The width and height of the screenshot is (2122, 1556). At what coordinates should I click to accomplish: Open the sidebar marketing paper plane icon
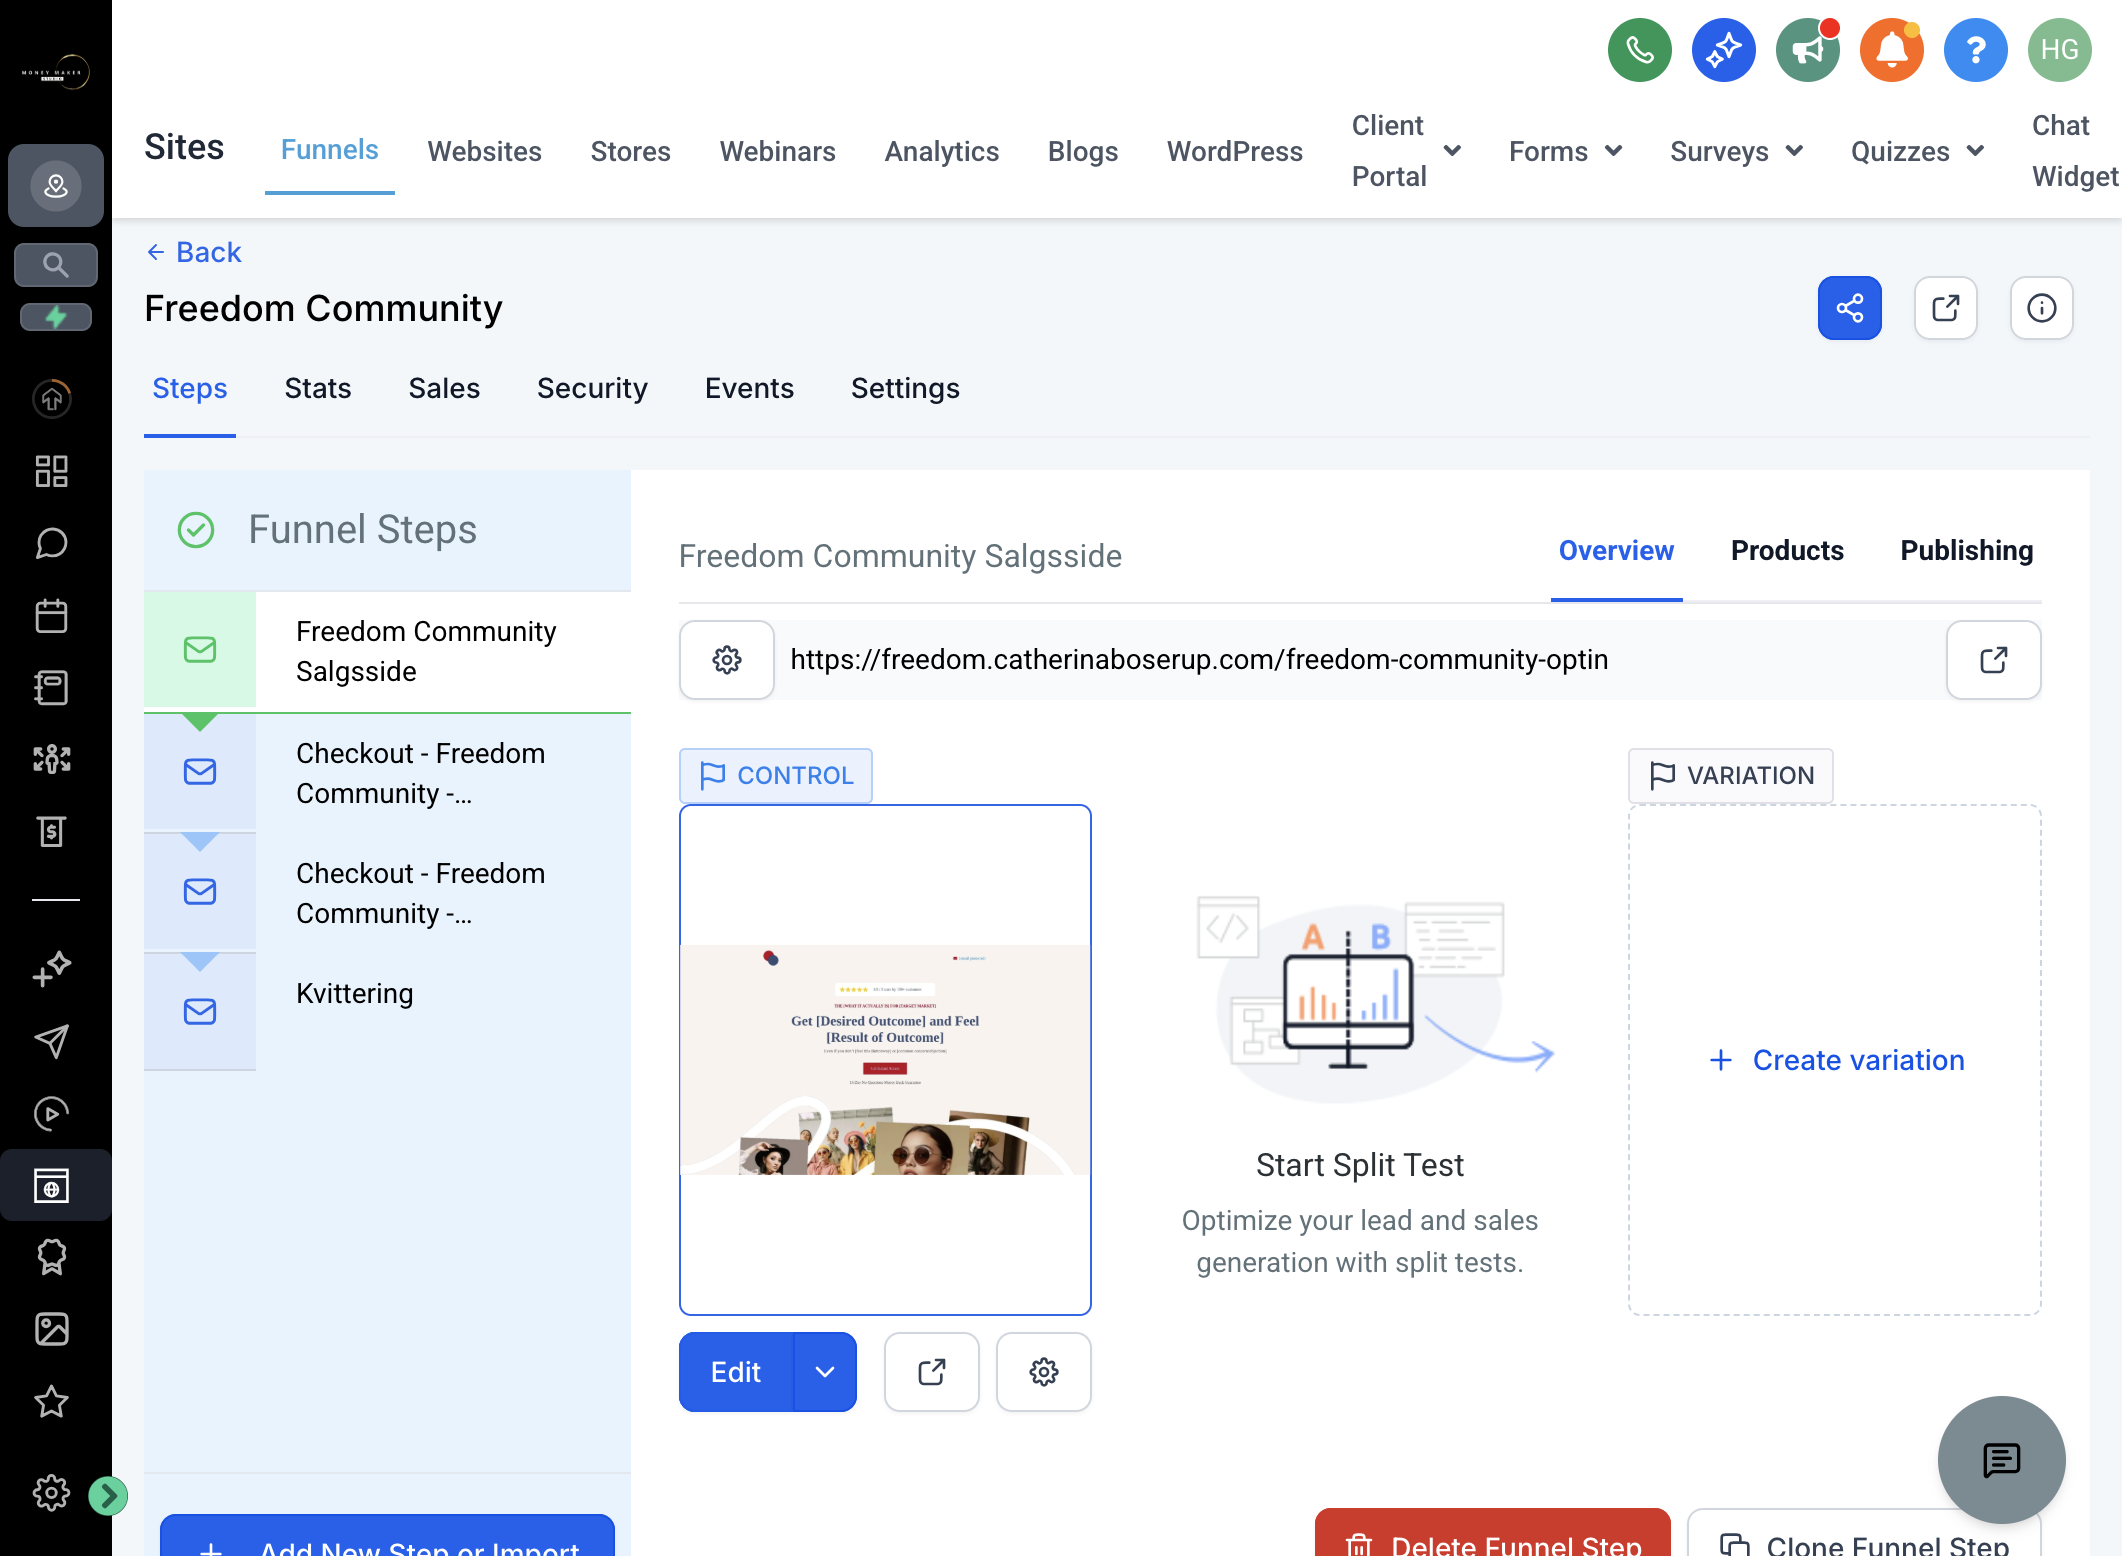pyautogui.click(x=52, y=1041)
